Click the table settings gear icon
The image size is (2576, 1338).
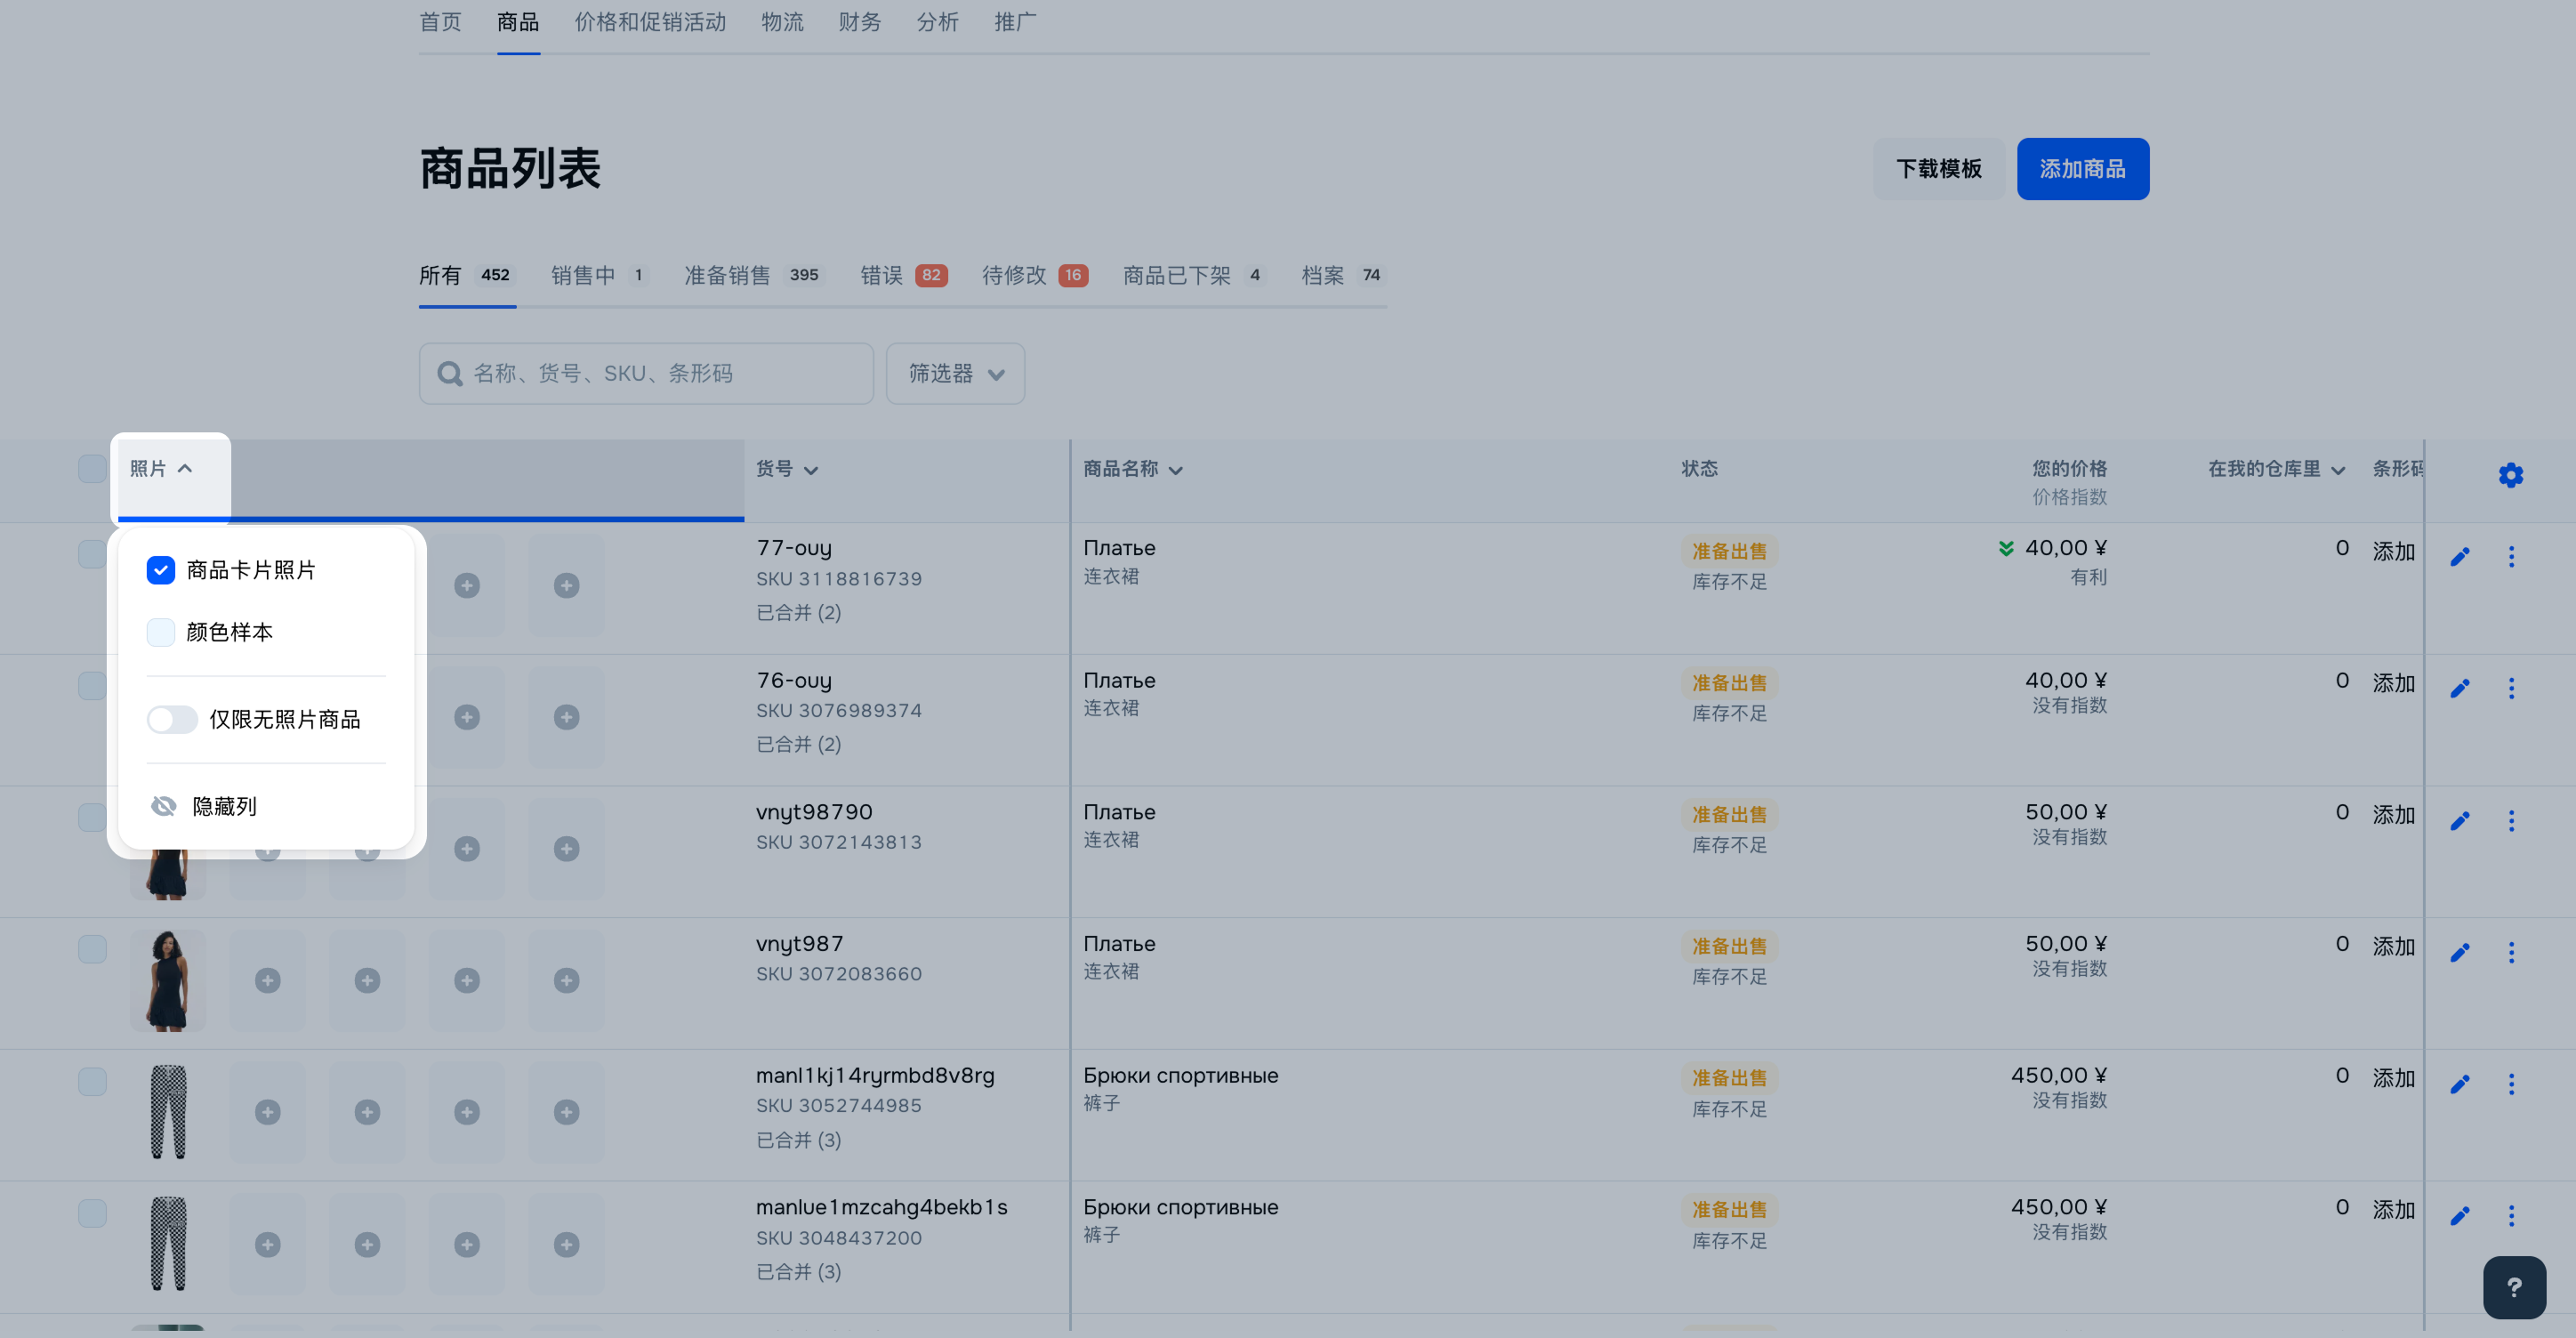pyautogui.click(x=2510, y=475)
